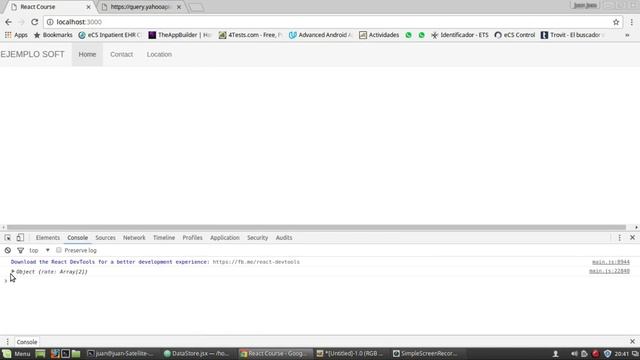The height and width of the screenshot is (360, 640).
Task: Open the top execution context dropdown
Action: [40, 250]
